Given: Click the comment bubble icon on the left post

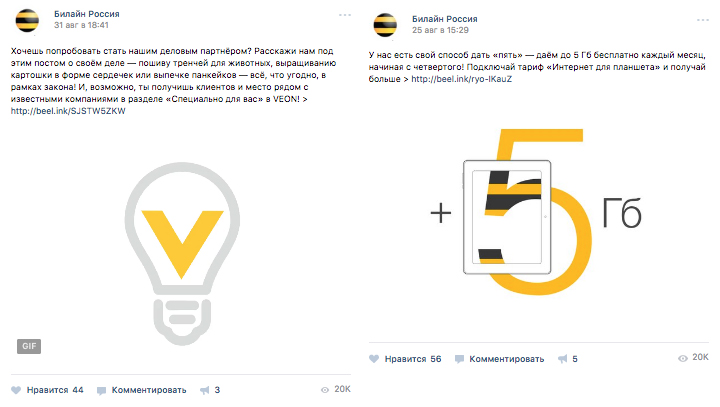Looking at the screenshot, I should (101, 391).
